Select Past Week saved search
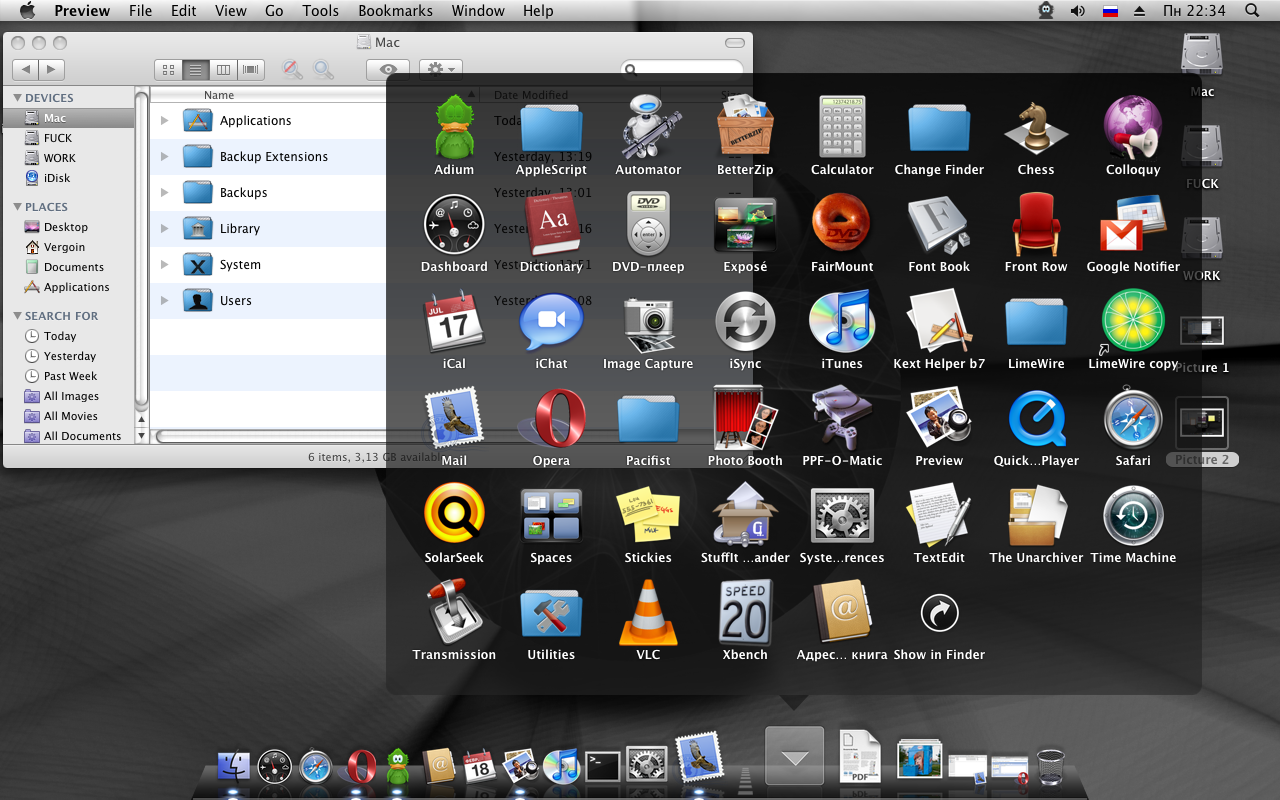The image size is (1280, 800). pos(70,376)
